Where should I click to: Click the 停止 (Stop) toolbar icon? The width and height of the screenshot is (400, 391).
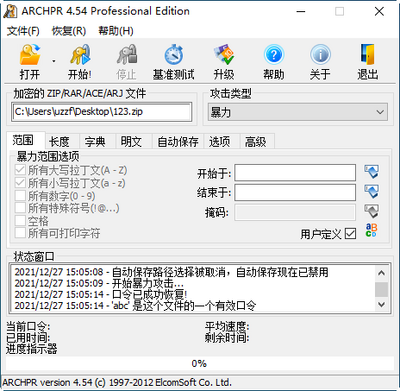point(127,54)
